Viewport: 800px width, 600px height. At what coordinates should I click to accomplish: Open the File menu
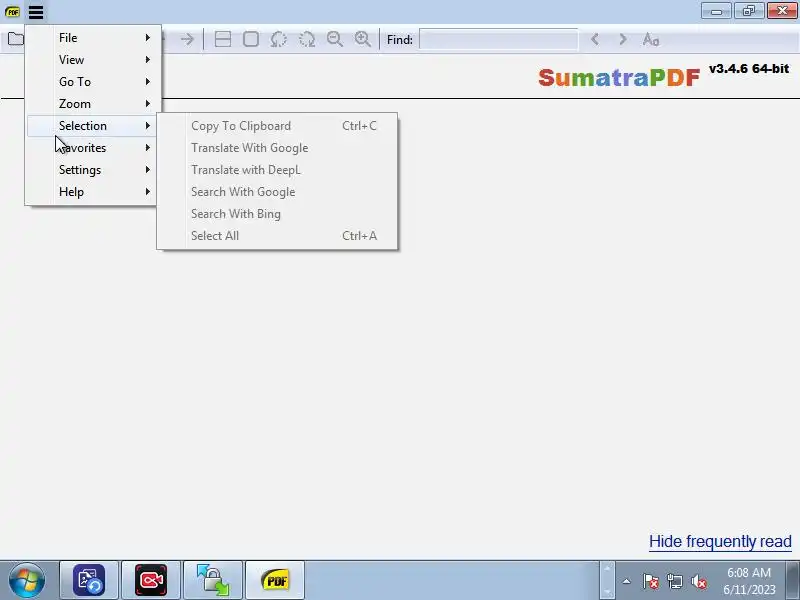coord(91,38)
